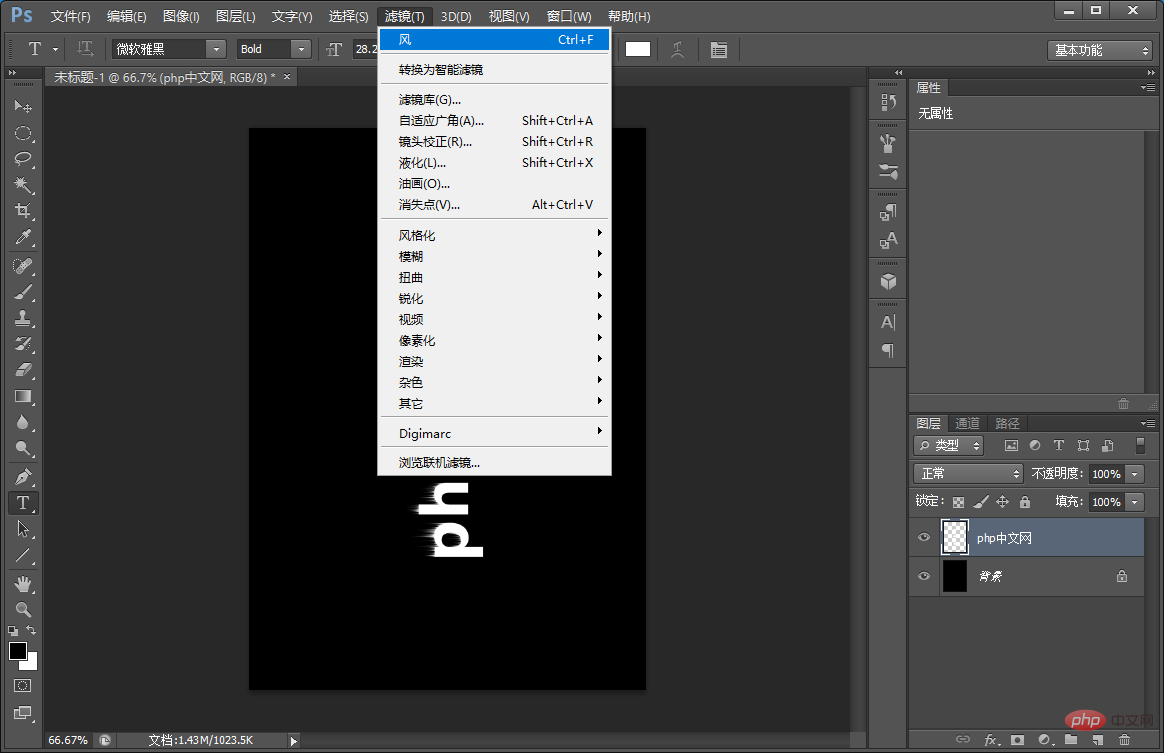Hide the php中文网 layer
1164x753 pixels.
[924, 538]
